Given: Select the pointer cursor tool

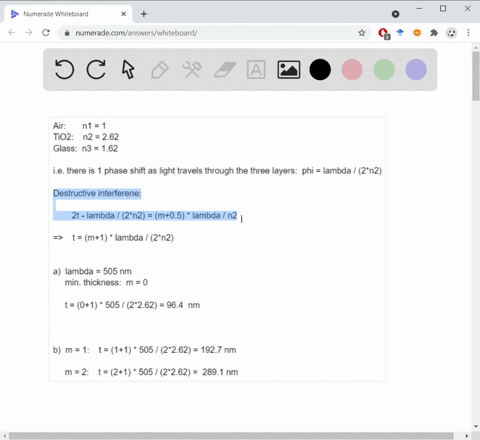Looking at the screenshot, I should tap(128, 69).
